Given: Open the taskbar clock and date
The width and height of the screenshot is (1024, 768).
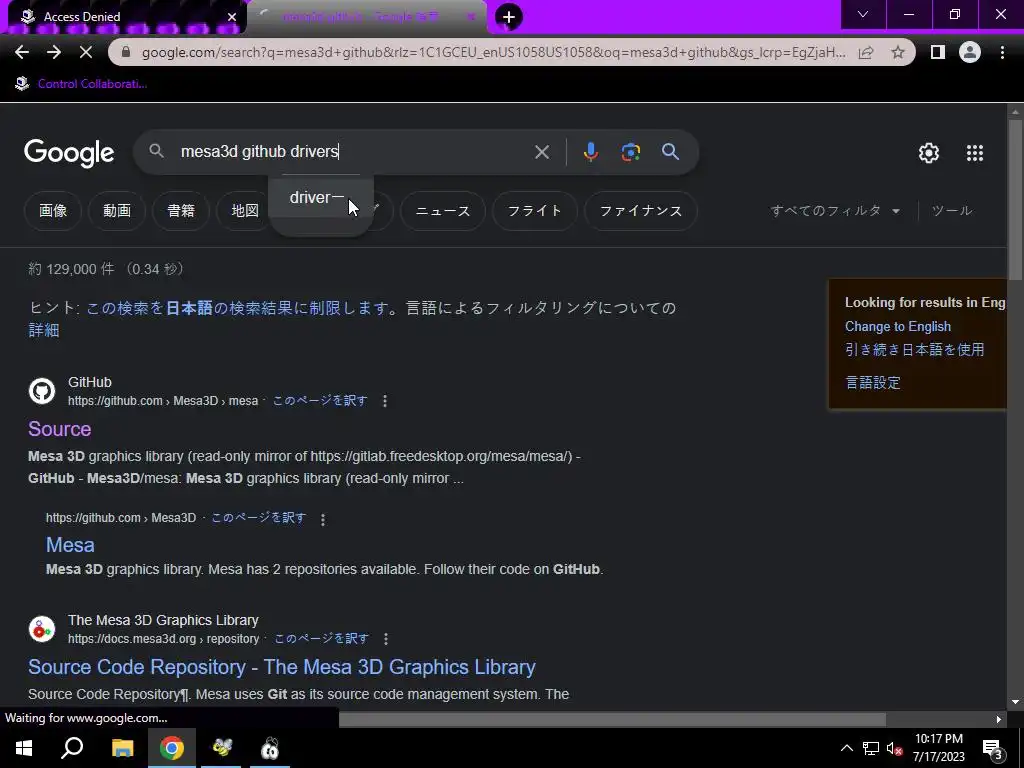Looking at the screenshot, I should coord(938,748).
